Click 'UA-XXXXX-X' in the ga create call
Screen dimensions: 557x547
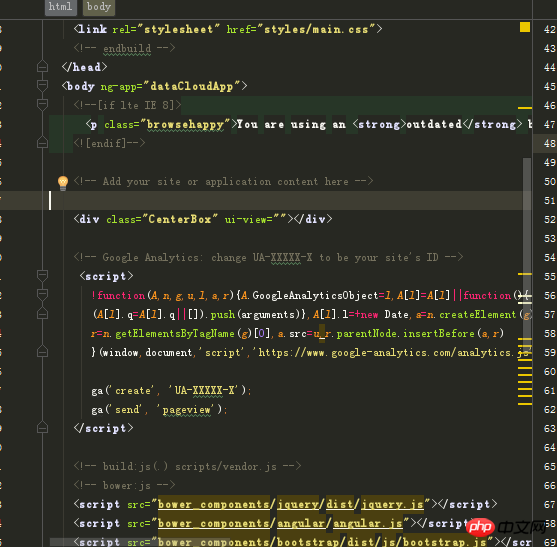(207, 390)
